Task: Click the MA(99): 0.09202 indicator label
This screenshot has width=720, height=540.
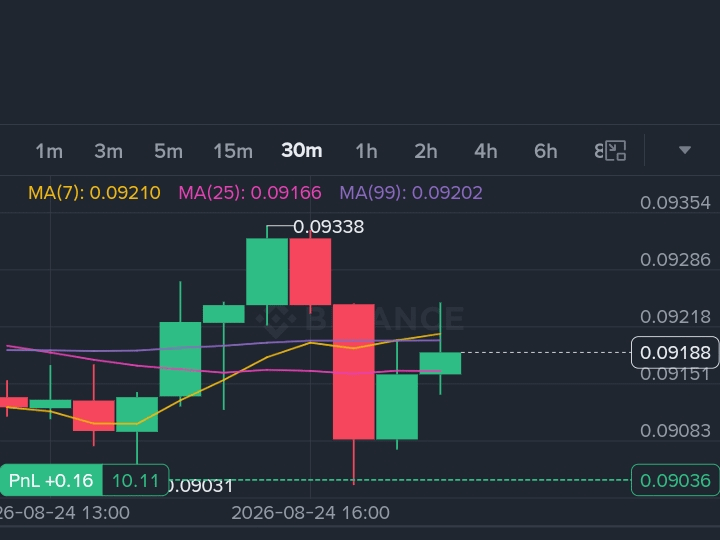Action: [x=411, y=192]
